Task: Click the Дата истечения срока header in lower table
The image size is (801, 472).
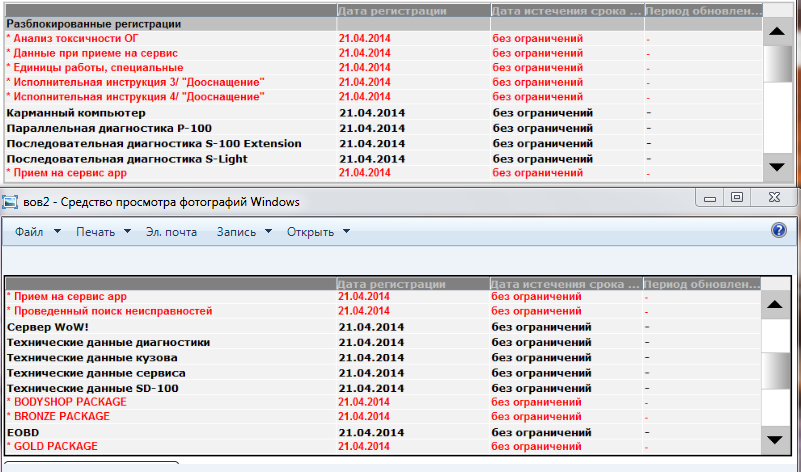Action: click(x=566, y=284)
